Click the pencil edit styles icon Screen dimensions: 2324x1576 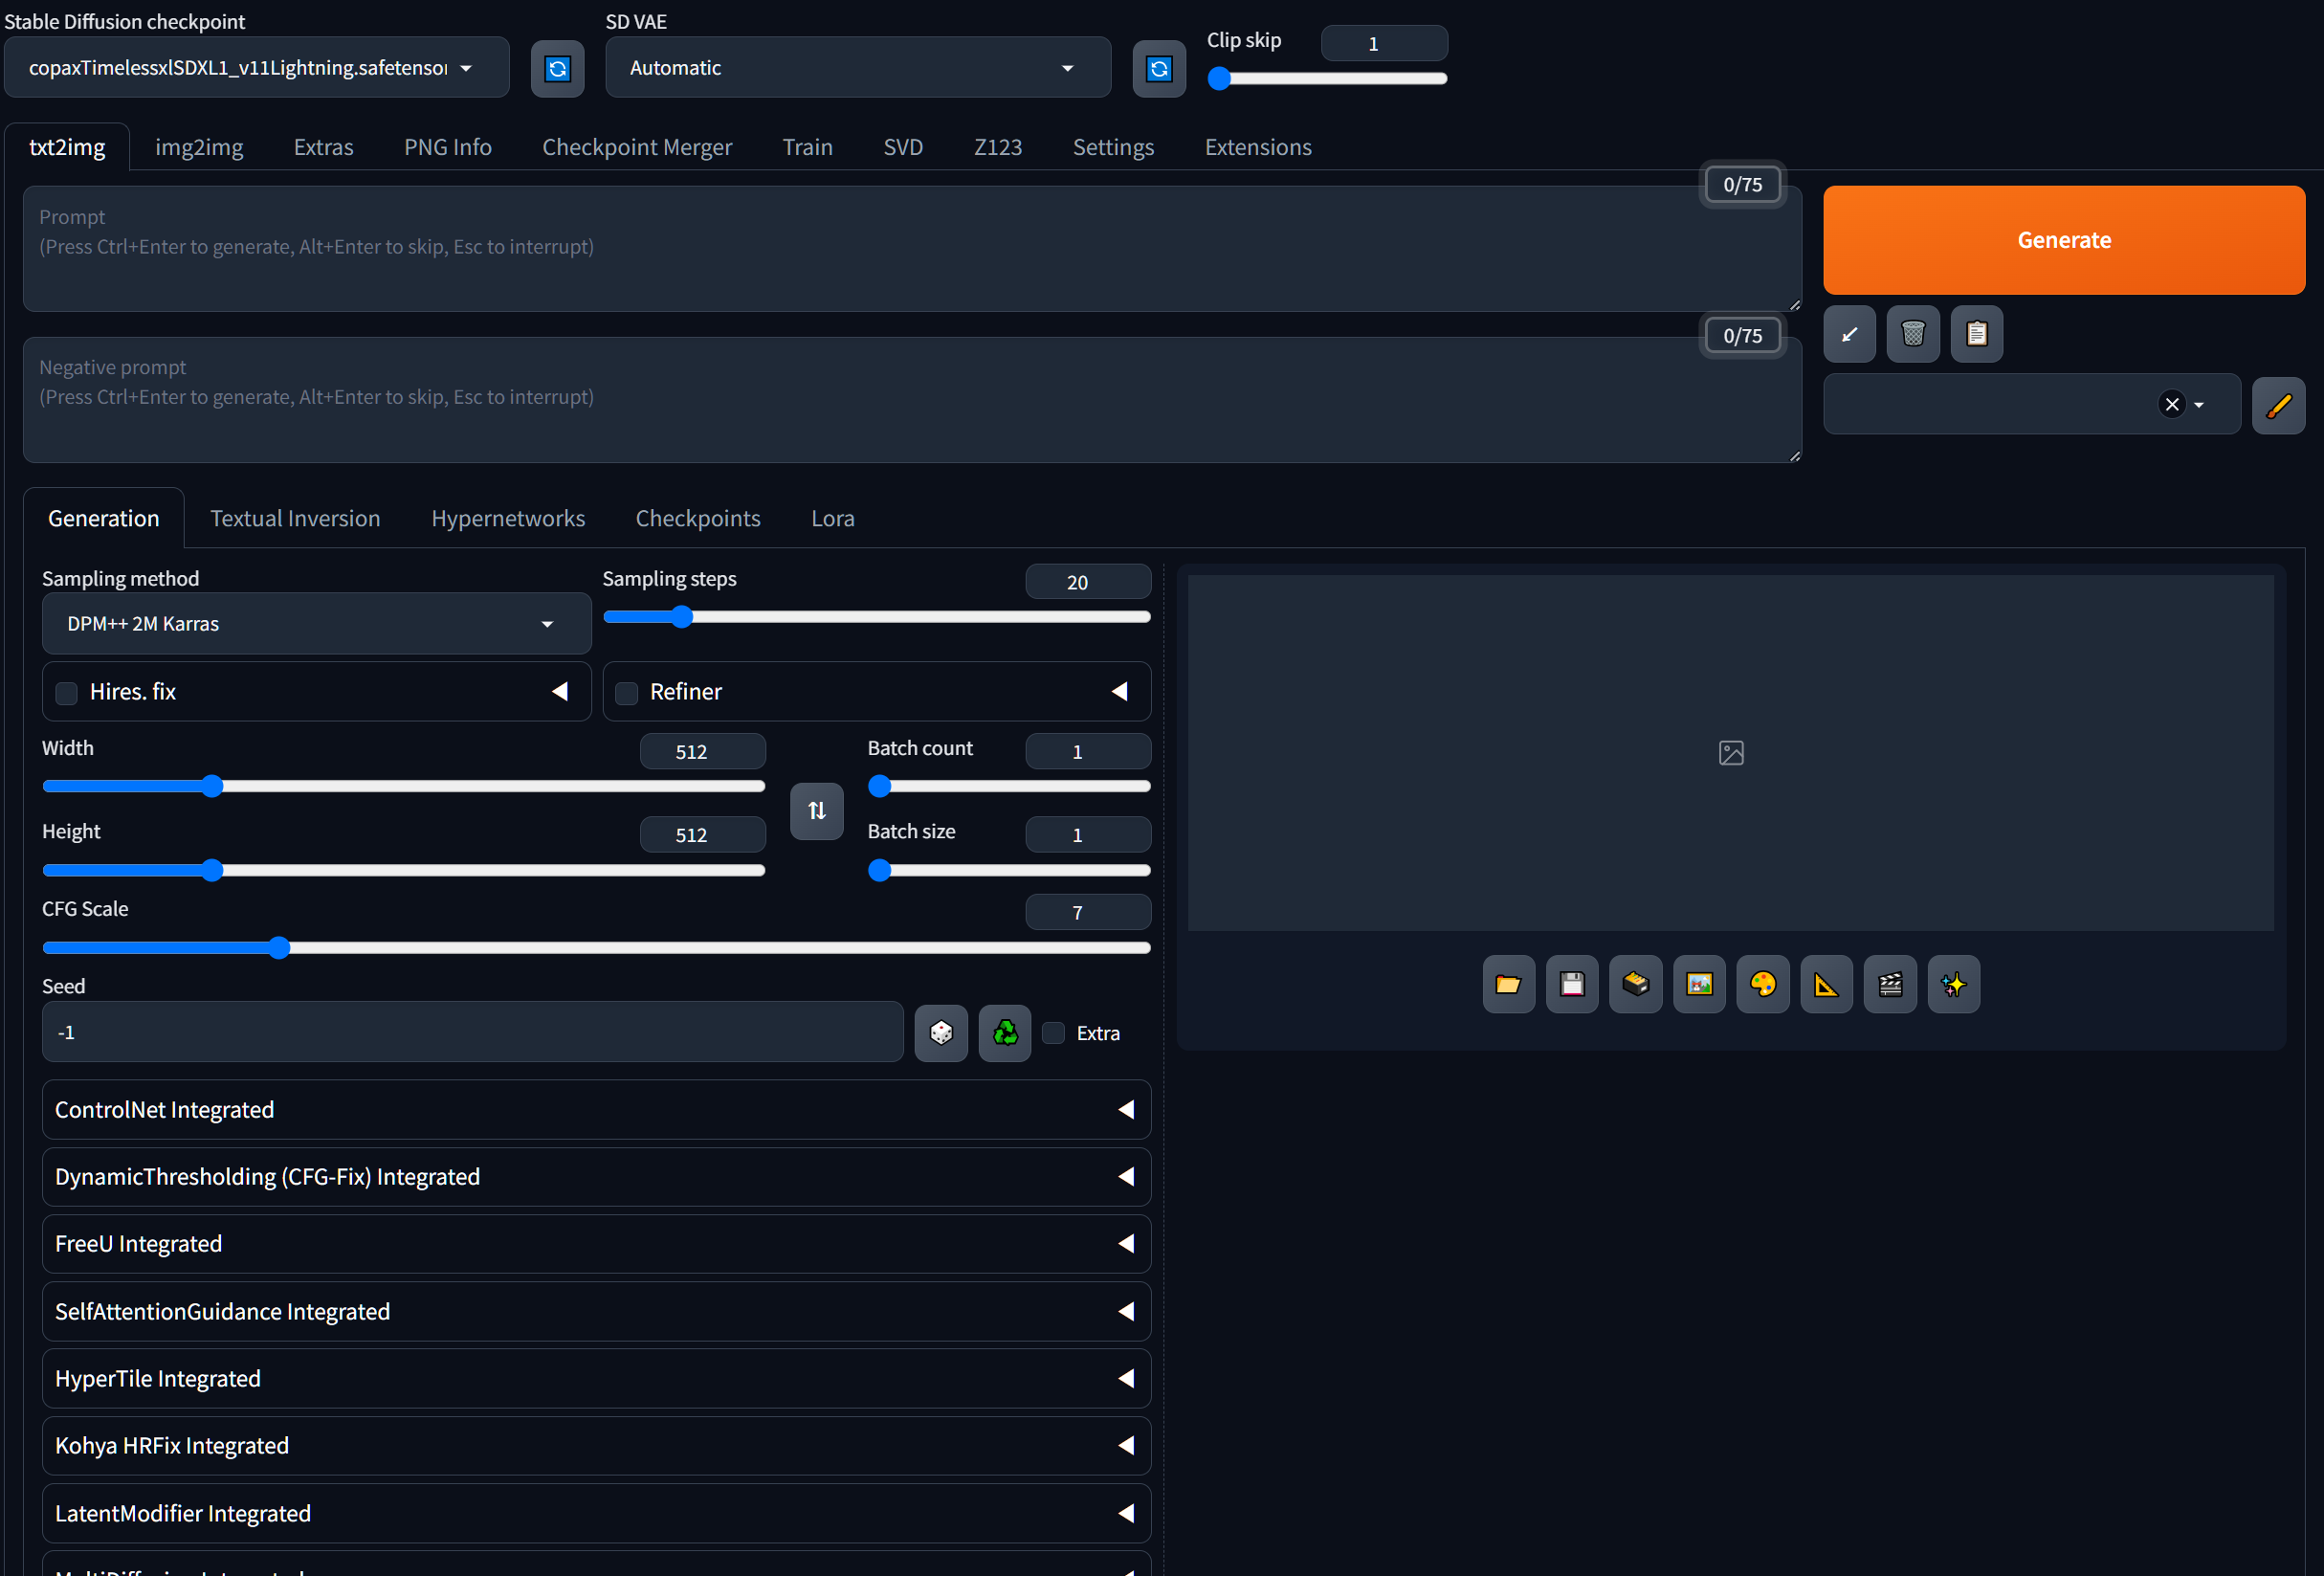coord(2277,405)
